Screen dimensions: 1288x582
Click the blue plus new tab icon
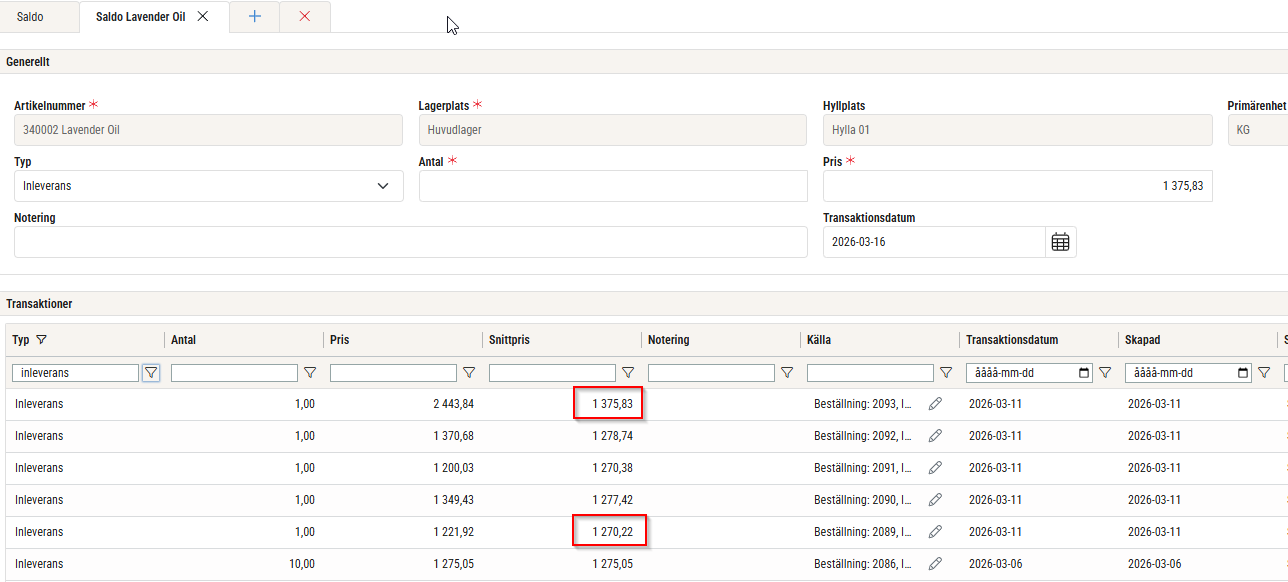coord(255,16)
